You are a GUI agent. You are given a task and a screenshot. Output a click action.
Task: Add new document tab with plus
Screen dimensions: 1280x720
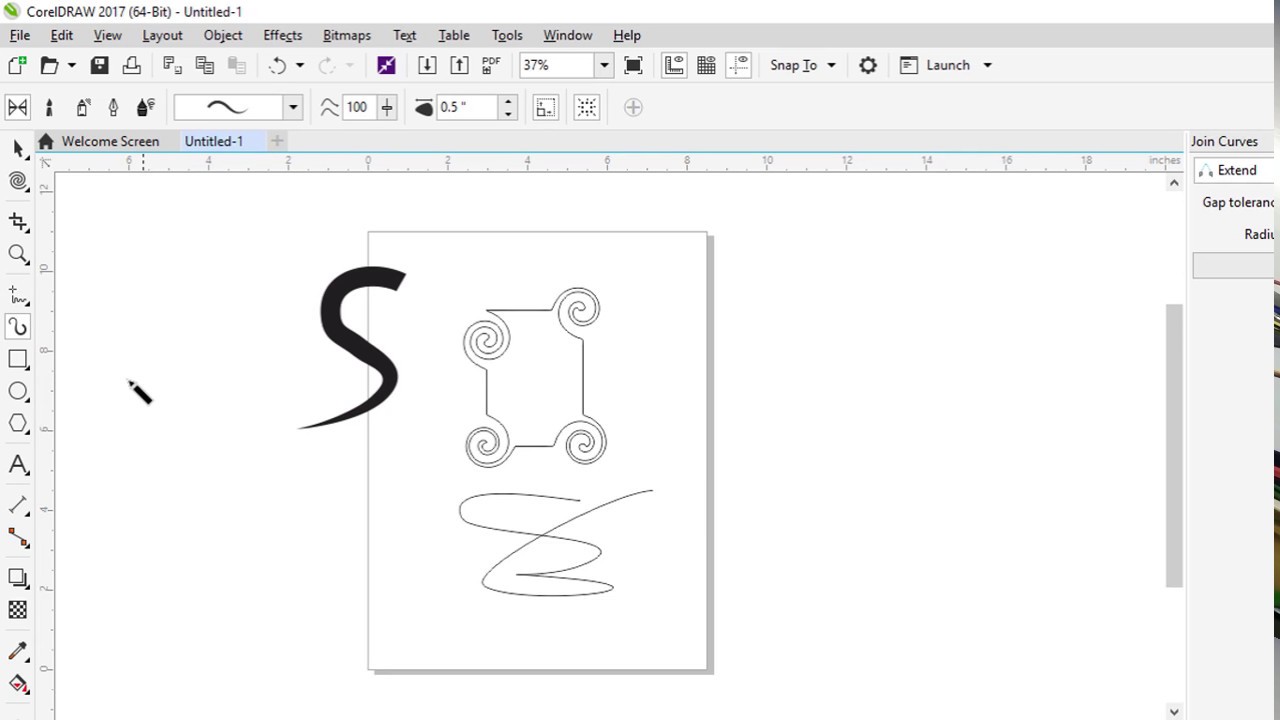point(277,141)
